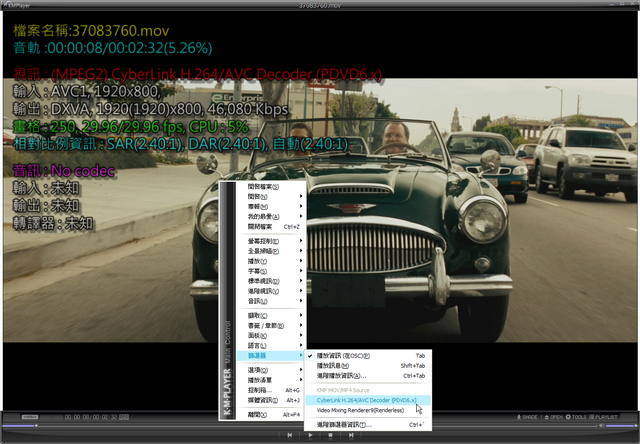Expand the 擷取 submenu

(x=271, y=315)
